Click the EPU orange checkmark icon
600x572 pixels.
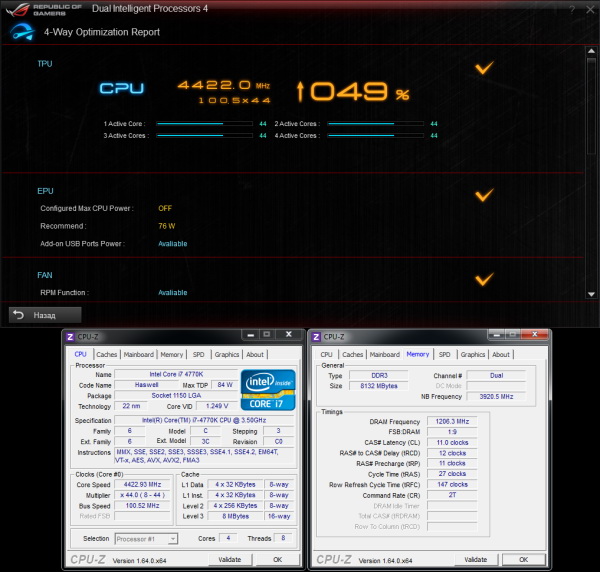click(484, 195)
